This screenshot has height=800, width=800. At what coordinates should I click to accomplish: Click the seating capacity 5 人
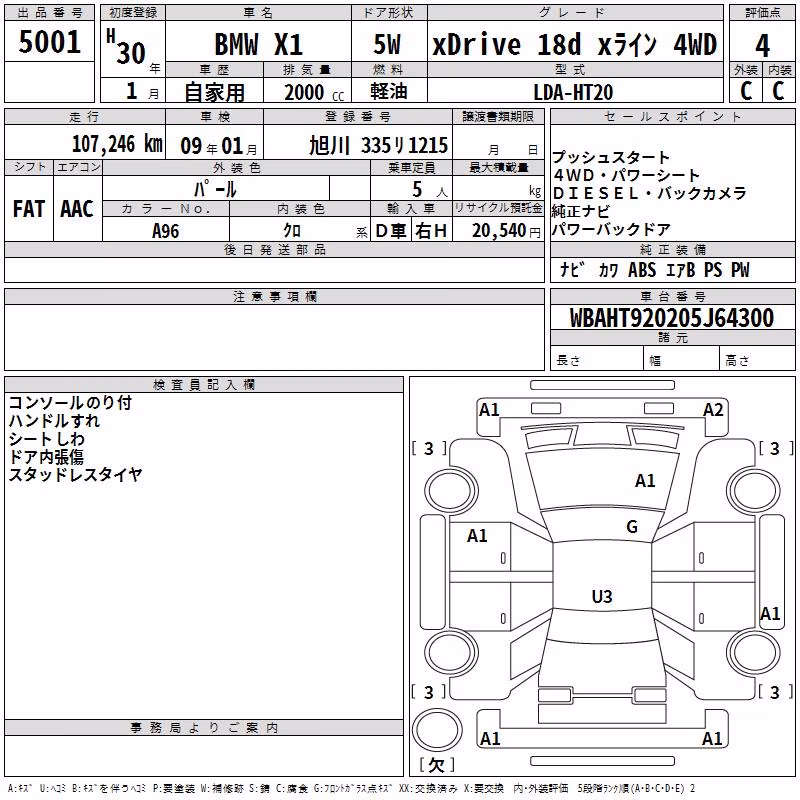(x=429, y=190)
